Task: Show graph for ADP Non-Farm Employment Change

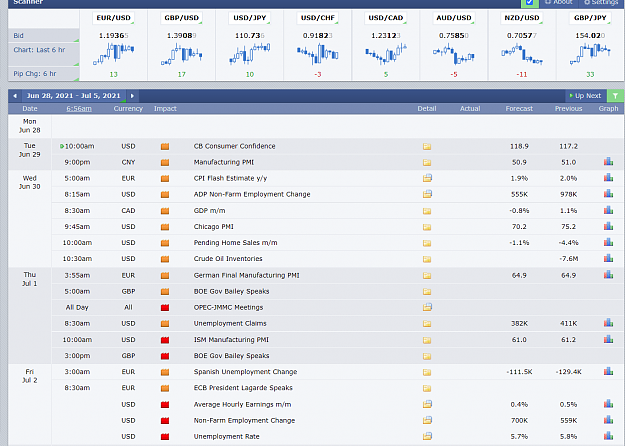Action: [608, 193]
